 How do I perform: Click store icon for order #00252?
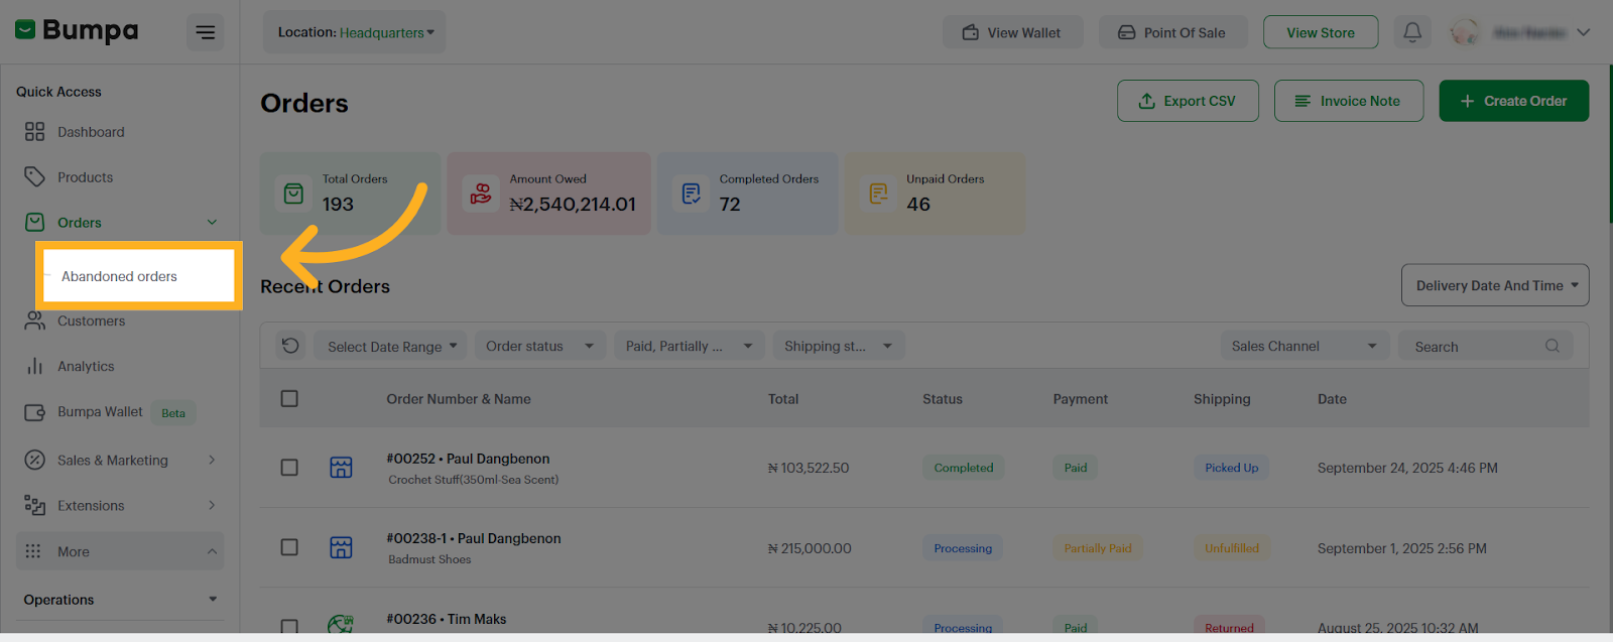tap(341, 467)
